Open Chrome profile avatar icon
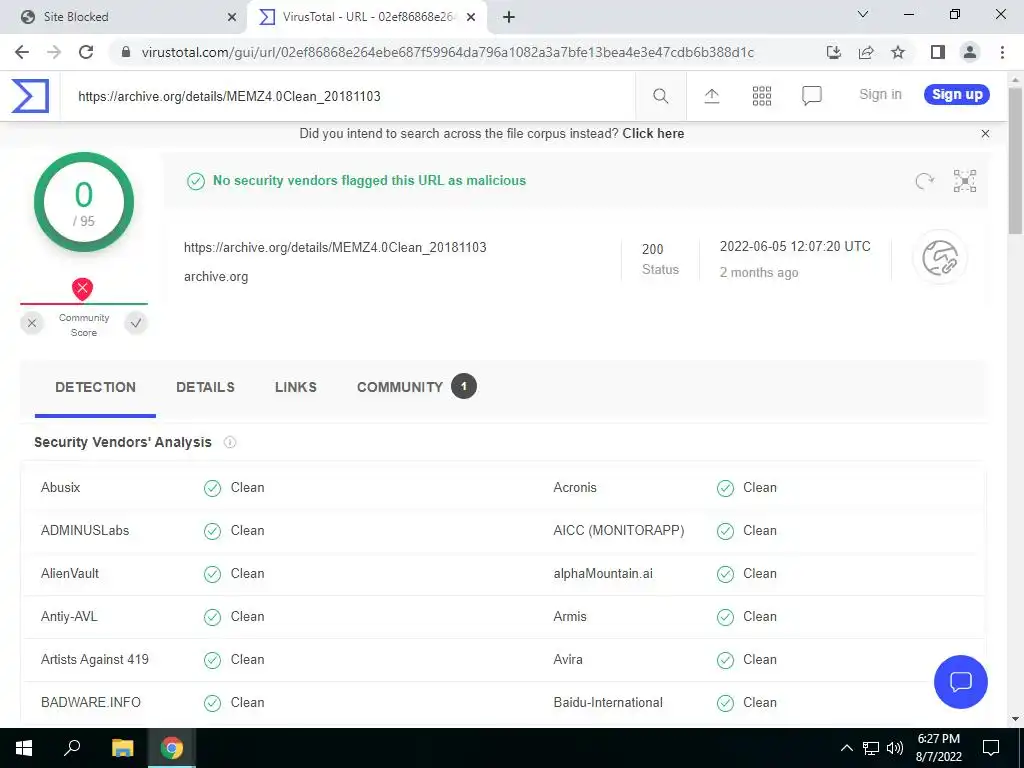Viewport: 1024px width, 768px height. click(x=970, y=52)
